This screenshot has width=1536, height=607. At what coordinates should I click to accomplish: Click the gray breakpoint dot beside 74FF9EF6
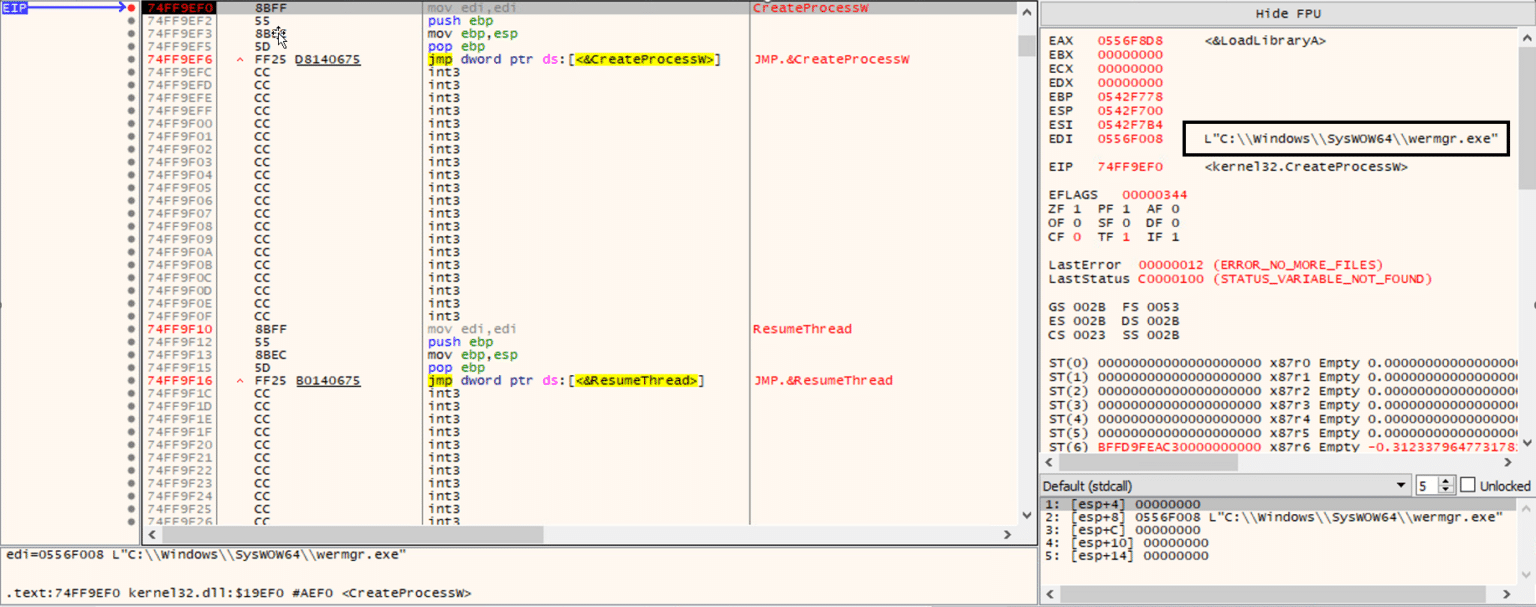click(130, 59)
